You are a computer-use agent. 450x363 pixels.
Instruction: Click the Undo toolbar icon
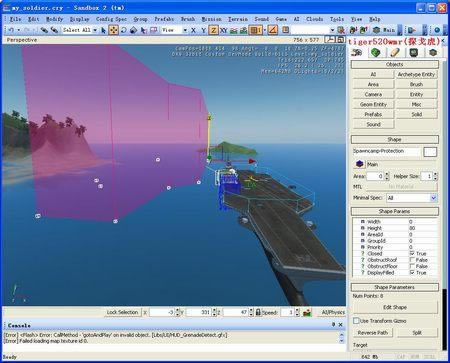click(11, 30)
